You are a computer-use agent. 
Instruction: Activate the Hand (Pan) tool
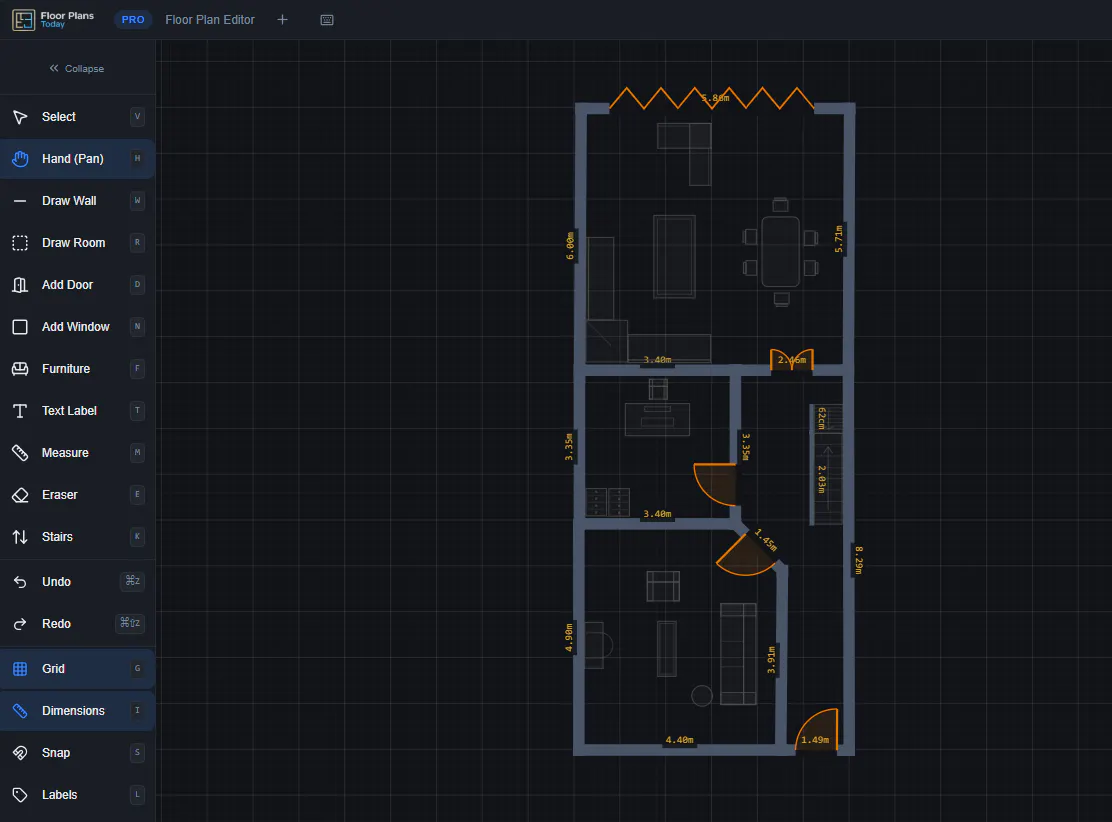click(77, 159)
